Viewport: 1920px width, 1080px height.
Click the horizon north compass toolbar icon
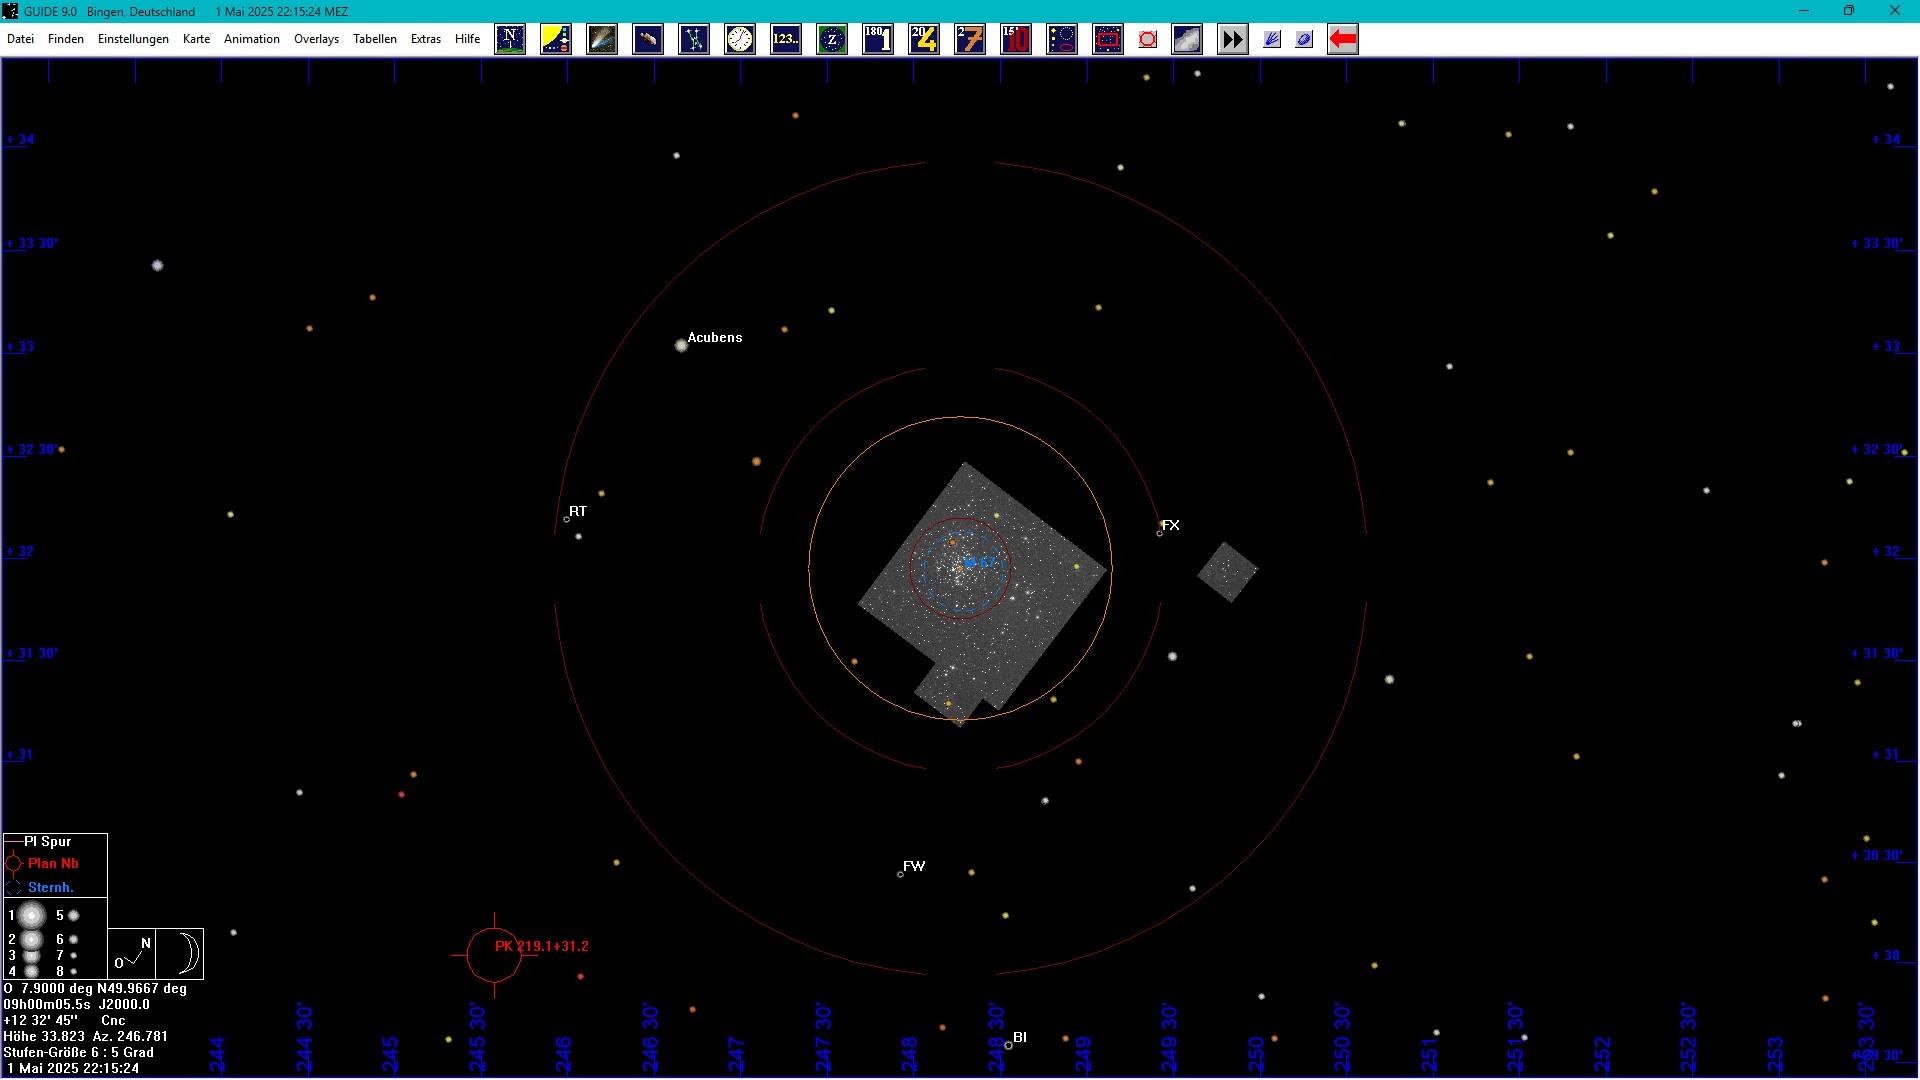pos(510,40)
